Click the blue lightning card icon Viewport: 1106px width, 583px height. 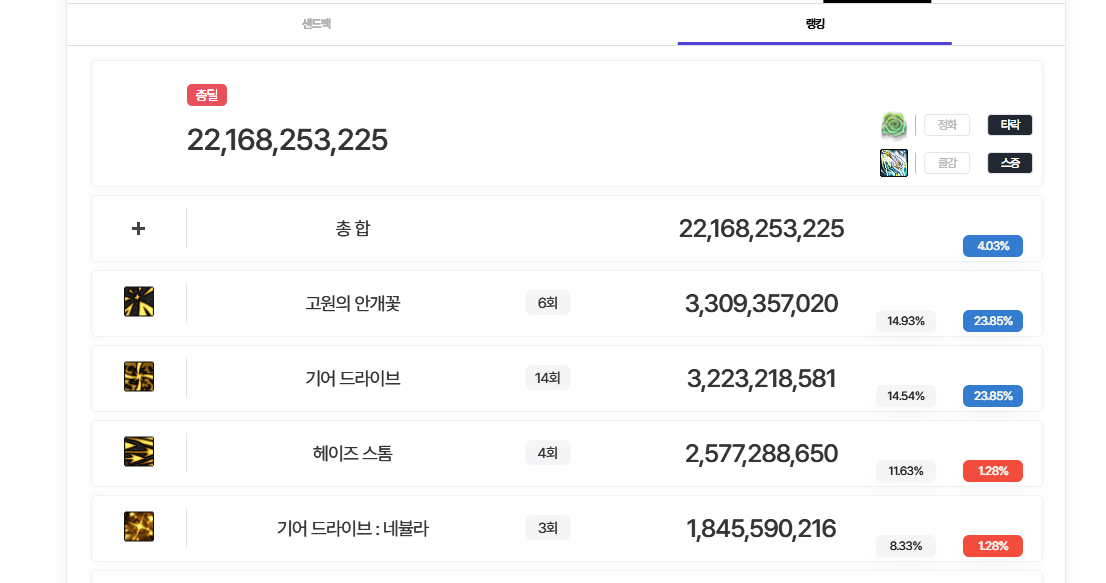pos(893,163)
